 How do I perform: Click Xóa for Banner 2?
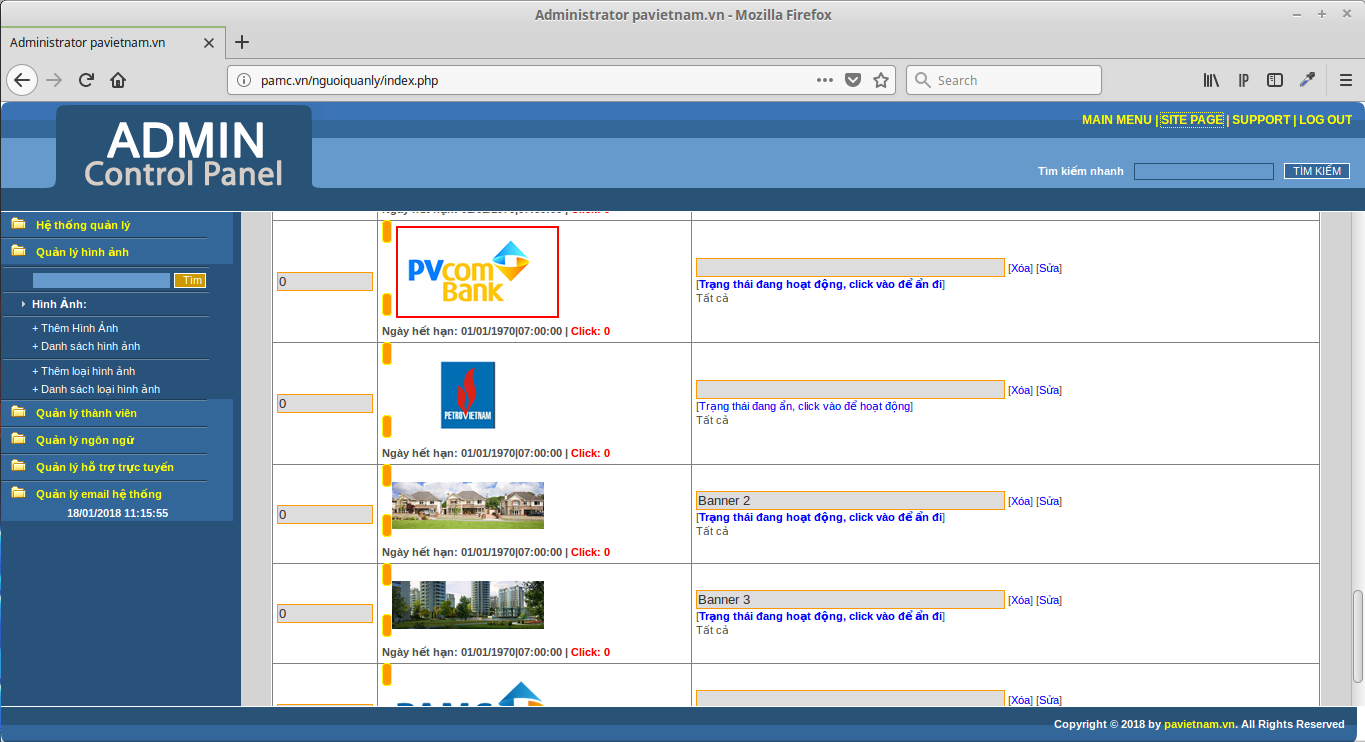[1020, 501]
